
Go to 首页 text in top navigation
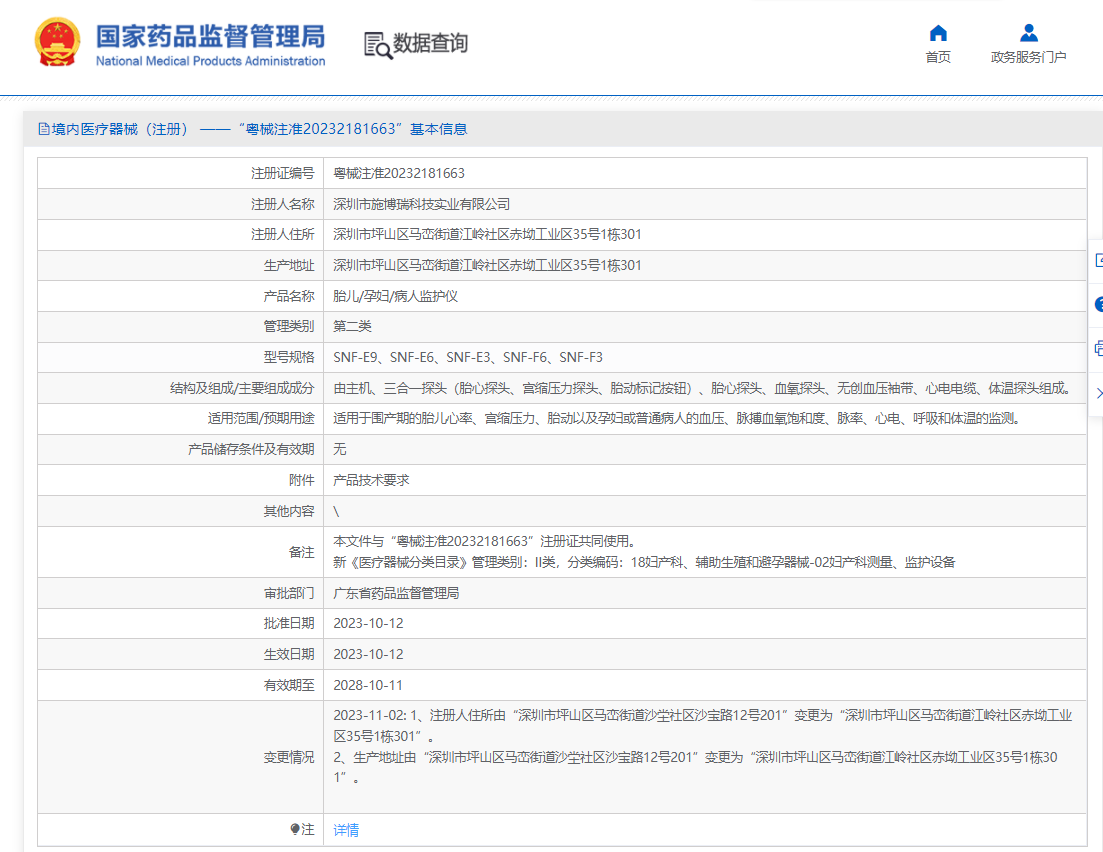pos(938,57)
